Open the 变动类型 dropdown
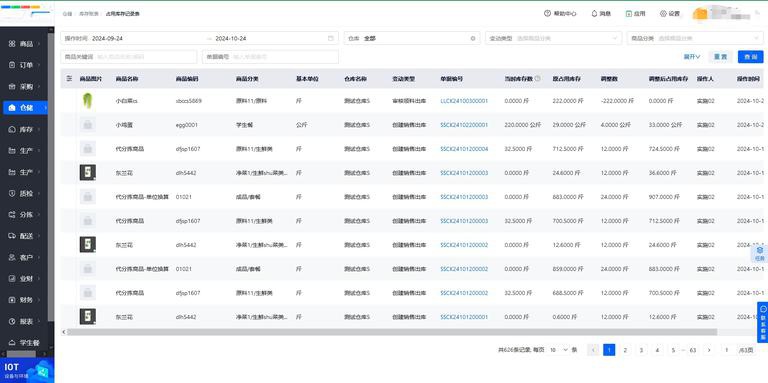The image size is (768, 383). 553,38
